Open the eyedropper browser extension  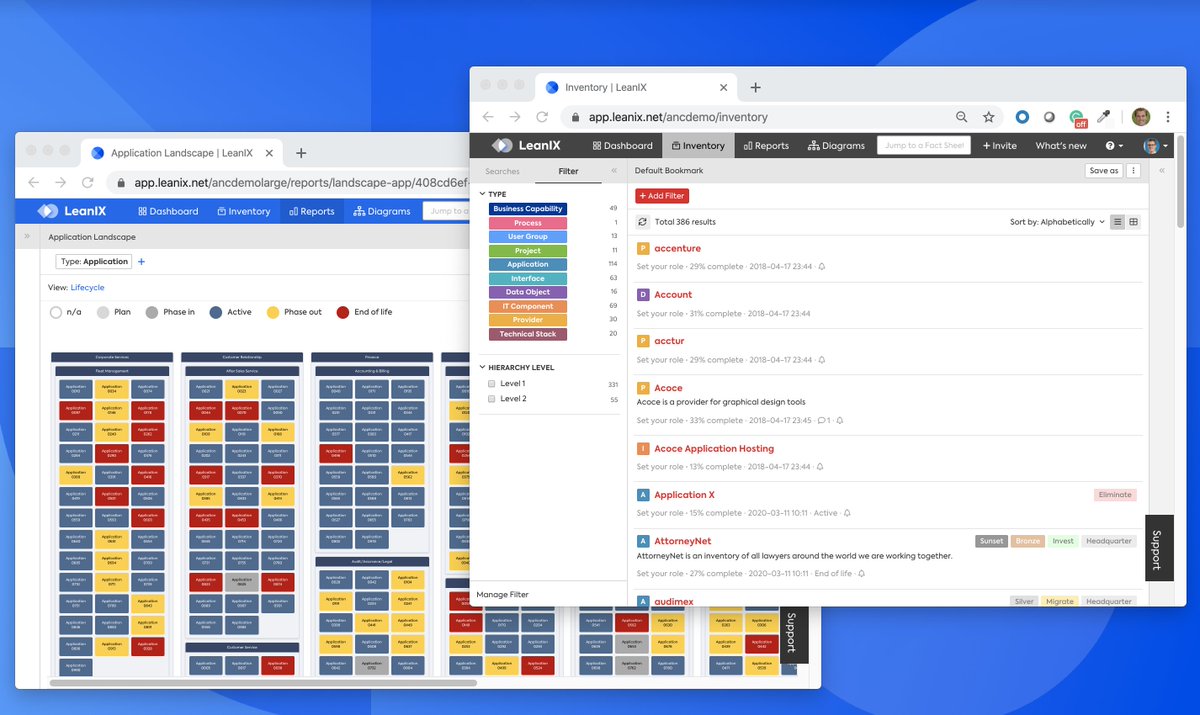[x=1105, y=117]
